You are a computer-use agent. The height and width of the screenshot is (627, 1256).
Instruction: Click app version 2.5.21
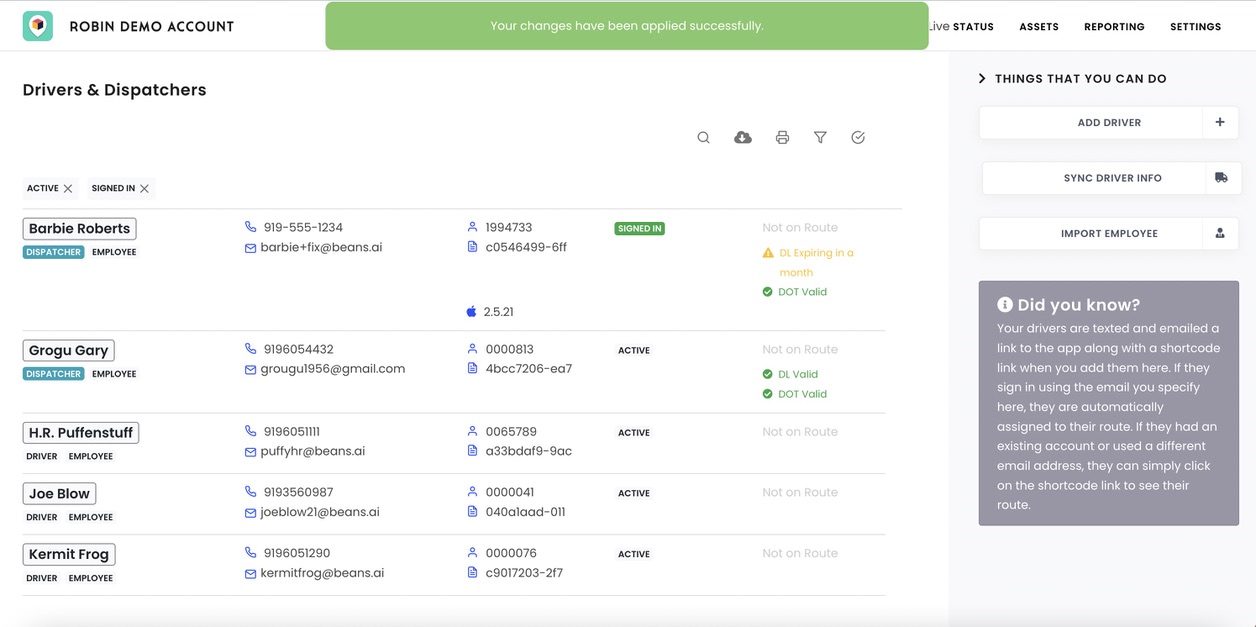click(x=498, y=312)
